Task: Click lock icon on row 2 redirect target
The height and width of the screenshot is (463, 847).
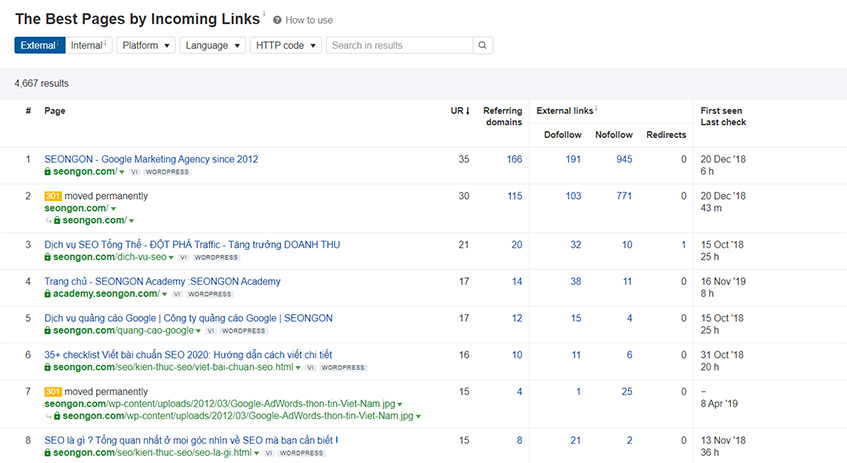Action: click(x=57, y=220)
